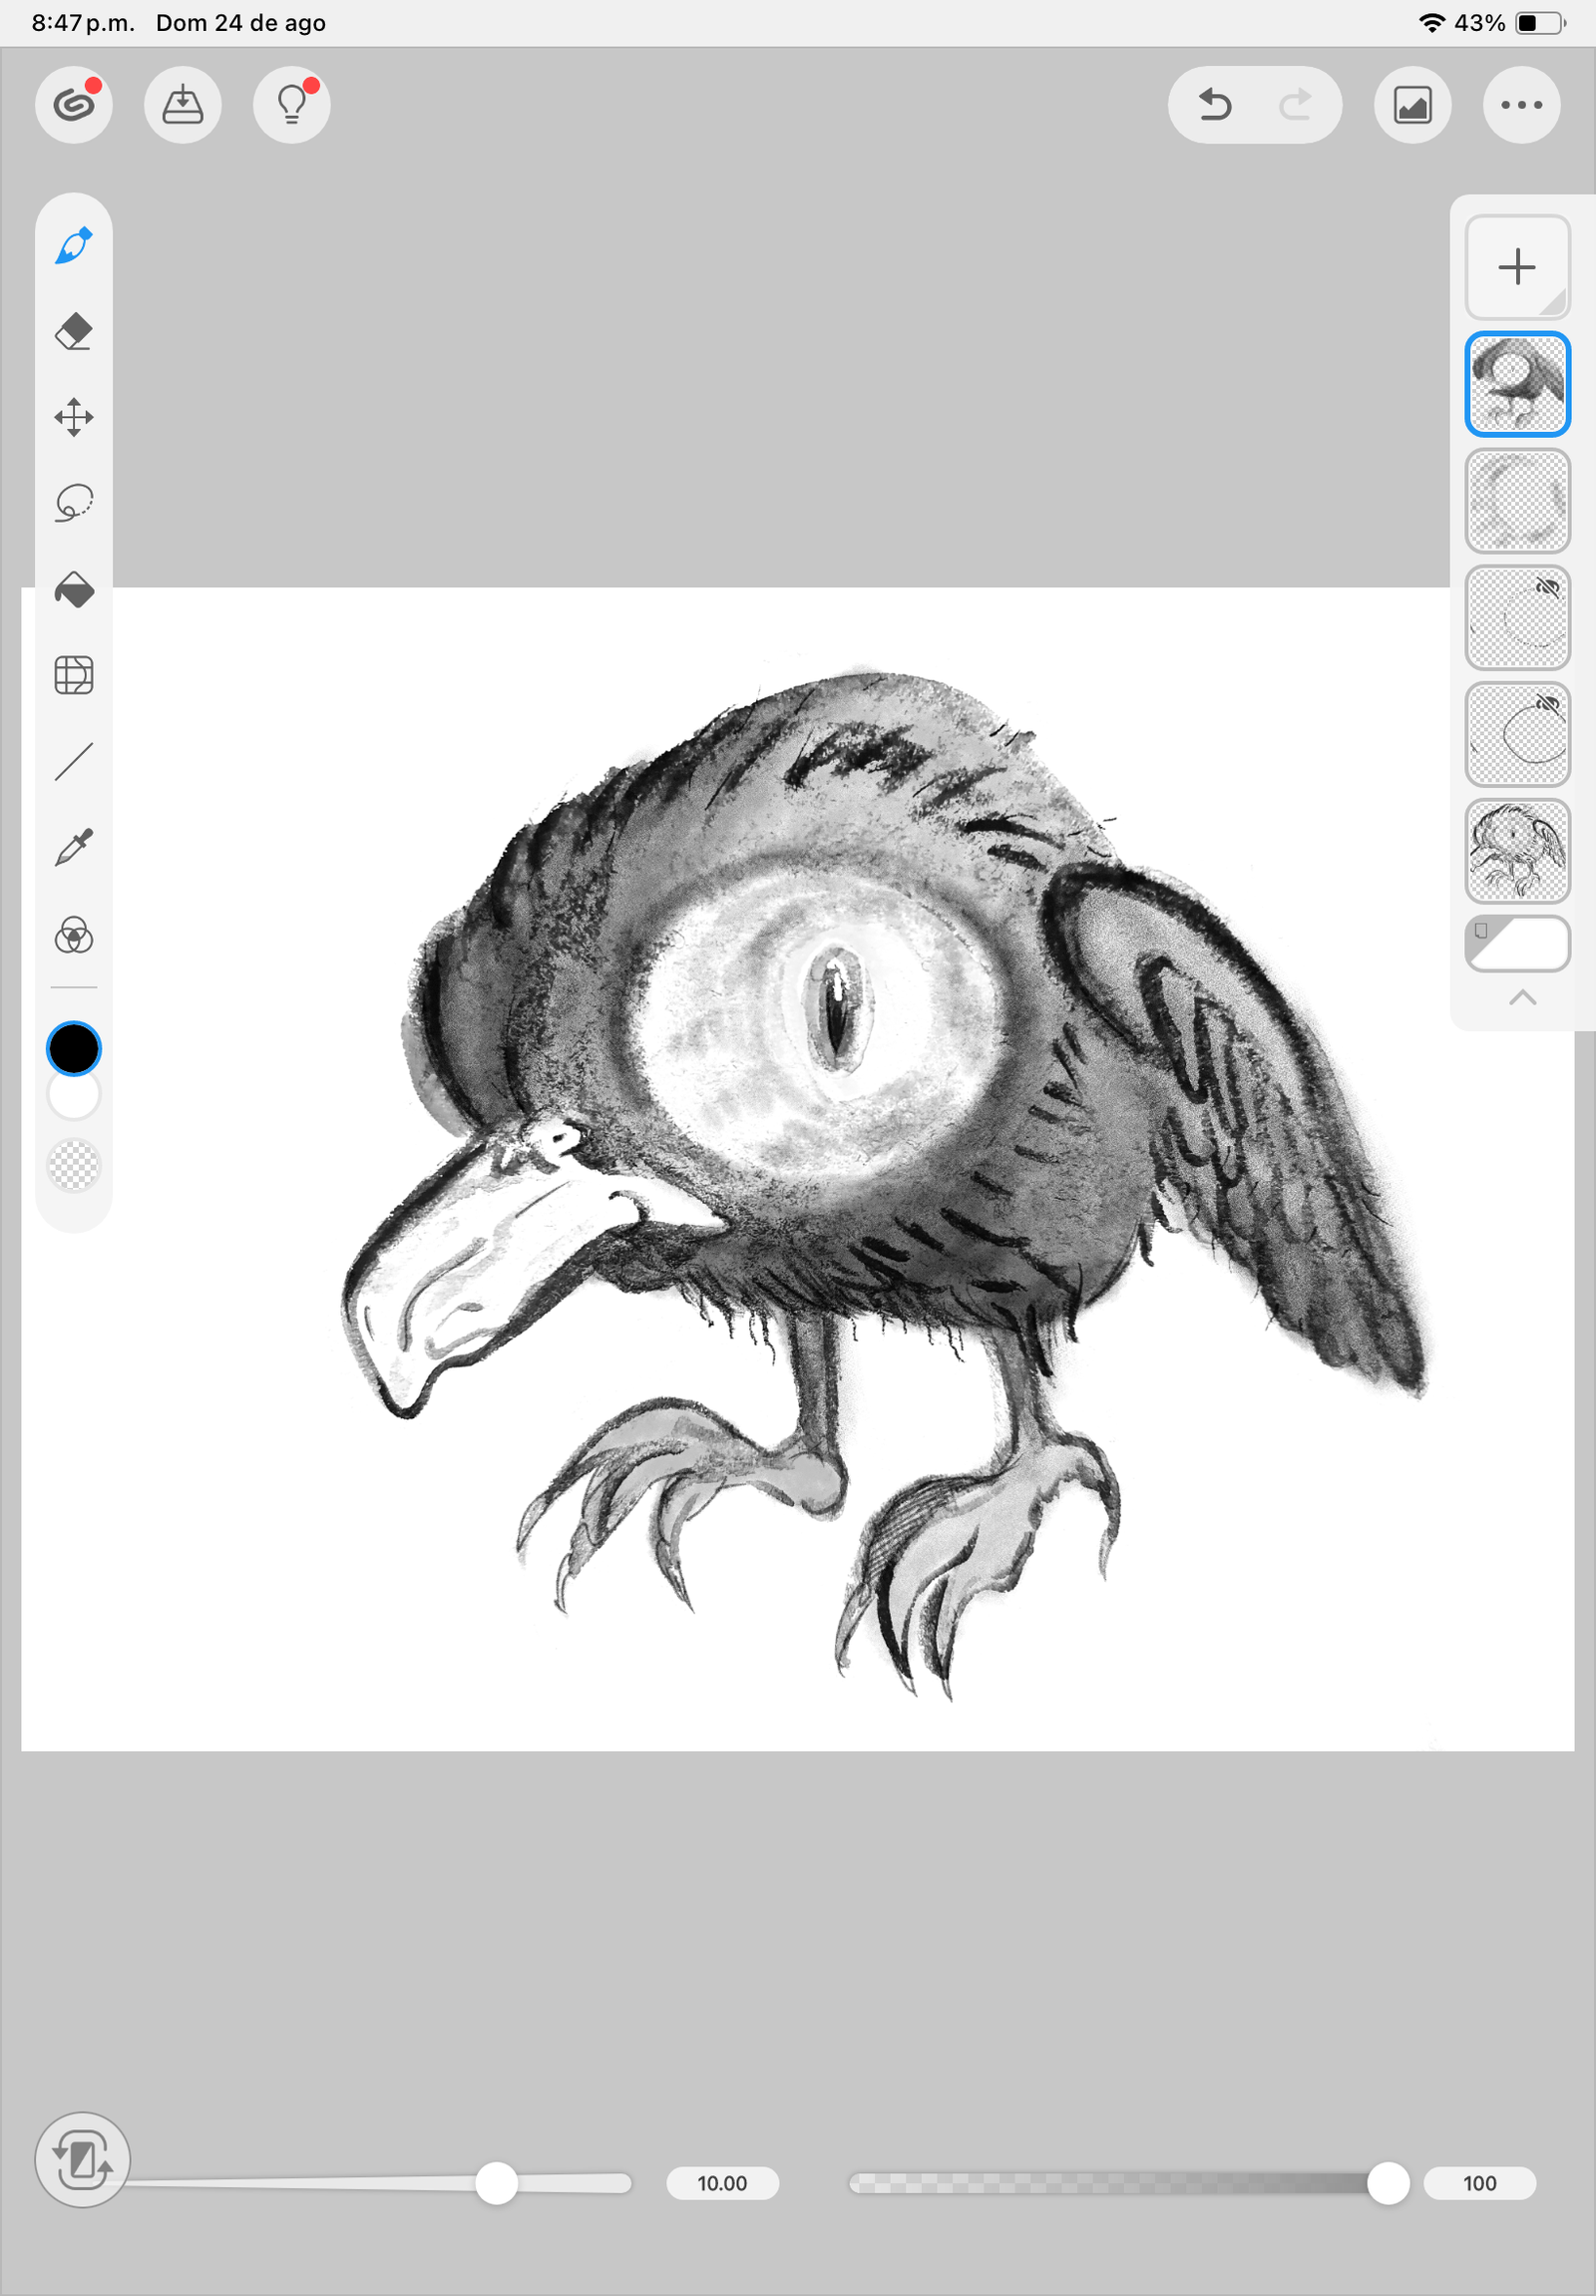Tap the rotate canvas reset button
Image resolution: width=1596 pixels, height=2296 pixels.
(82, 2160)
